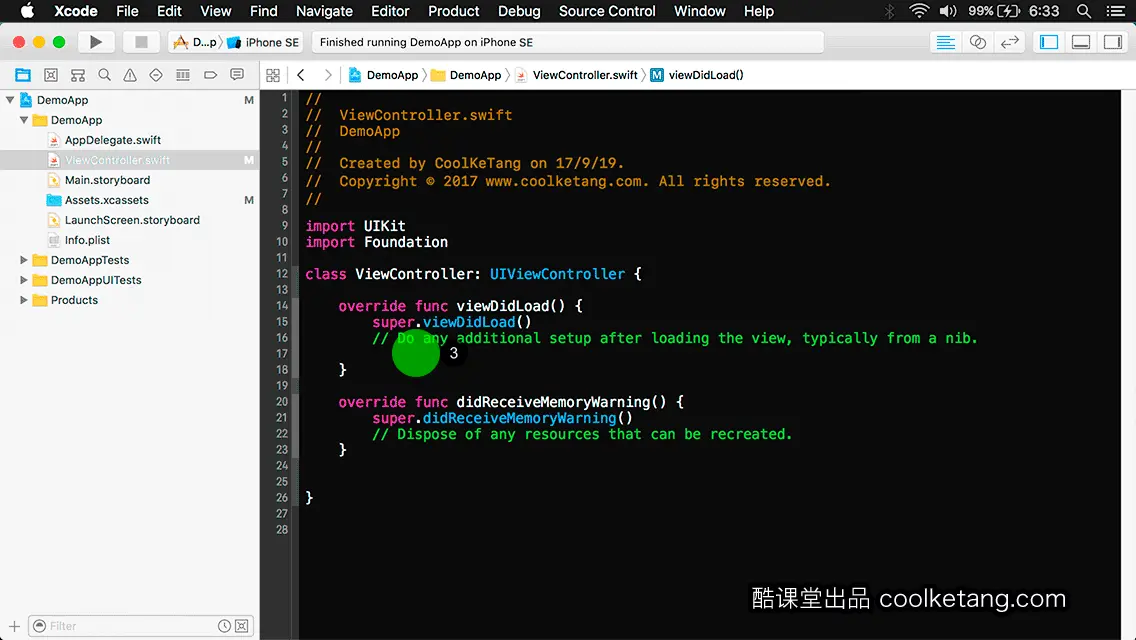The width and height of the screenshot is (1136, 640).
Task: Open the Issue navigator warning icon
Action: click(130, 75)
